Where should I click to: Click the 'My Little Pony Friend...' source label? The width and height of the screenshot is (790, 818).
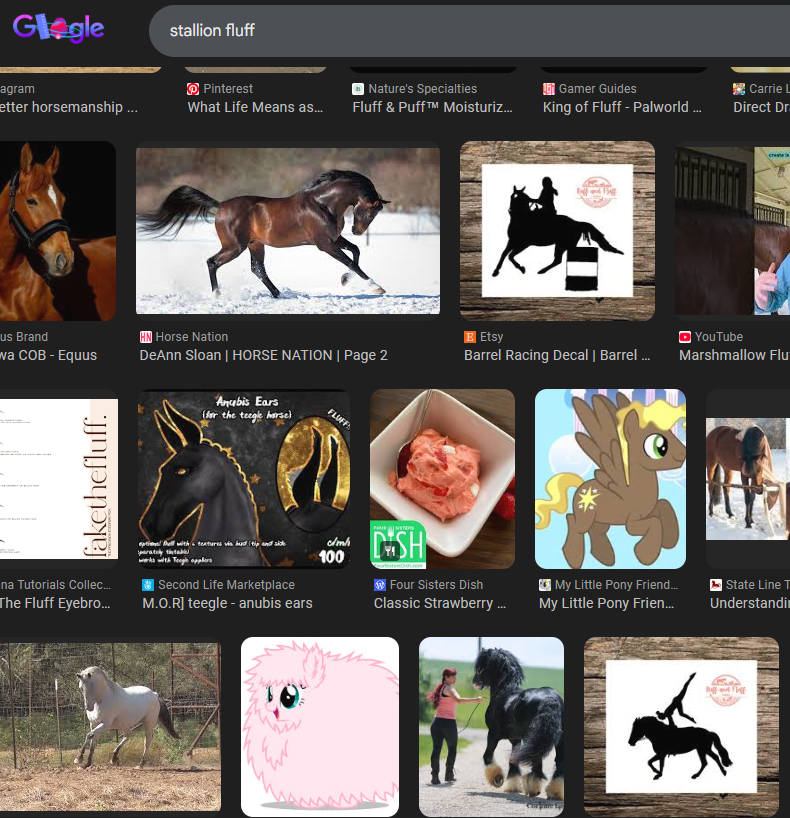(x=616, y=585)
